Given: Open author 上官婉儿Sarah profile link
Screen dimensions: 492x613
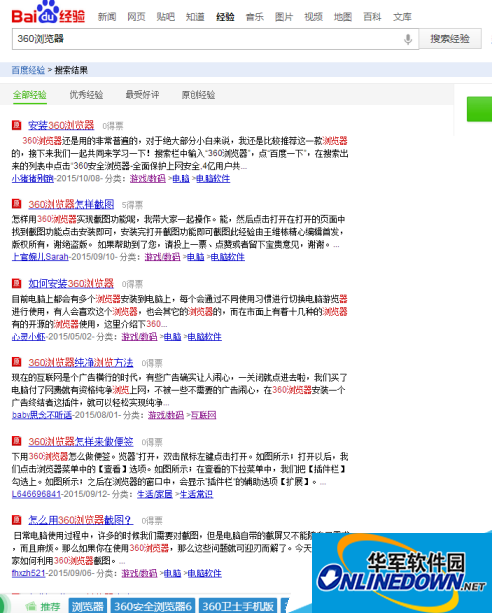Looking at the screenshot, I should tap(40, 257).
